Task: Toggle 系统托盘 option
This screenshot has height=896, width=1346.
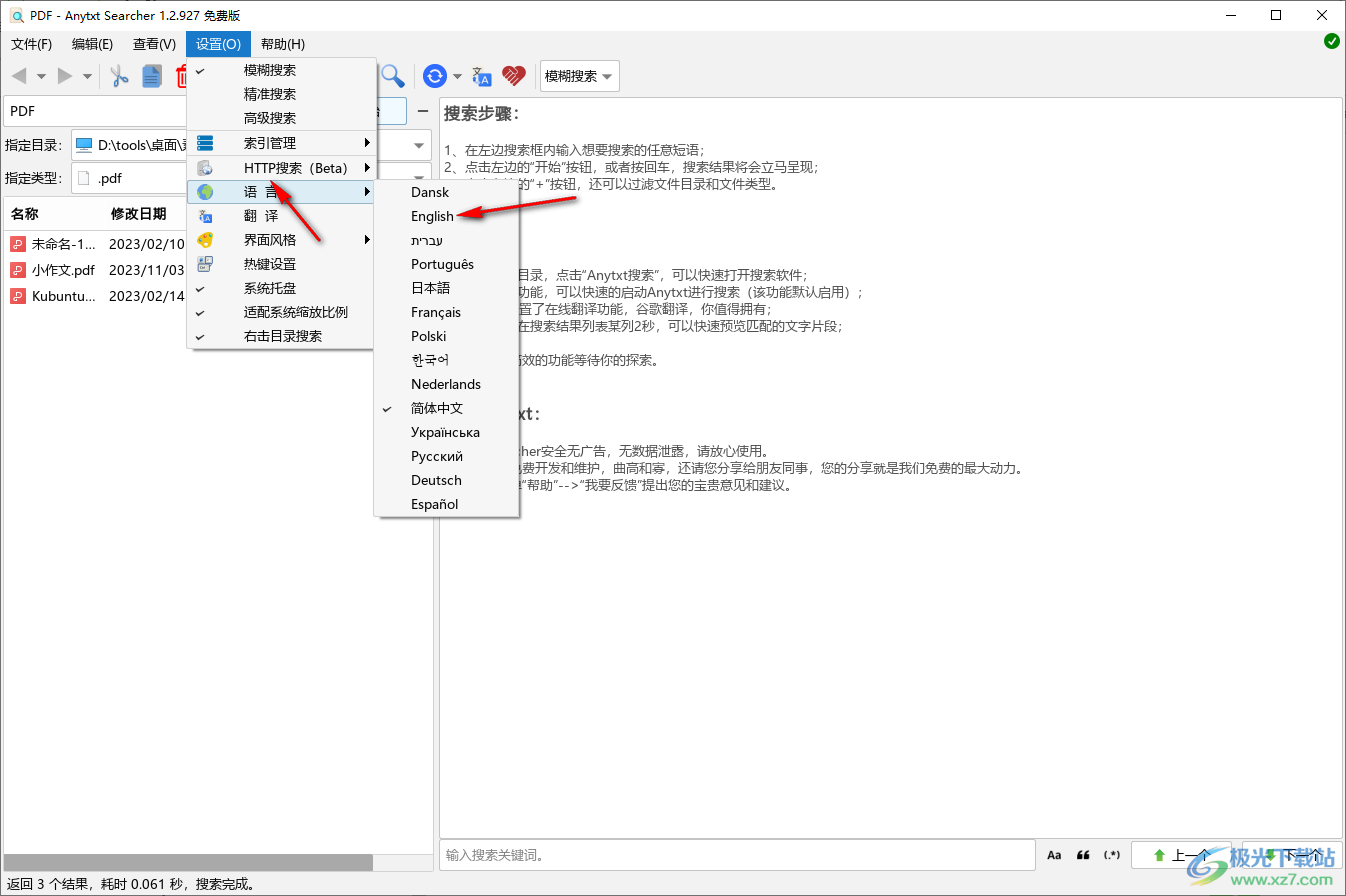Action: click(x=281, y=288)
